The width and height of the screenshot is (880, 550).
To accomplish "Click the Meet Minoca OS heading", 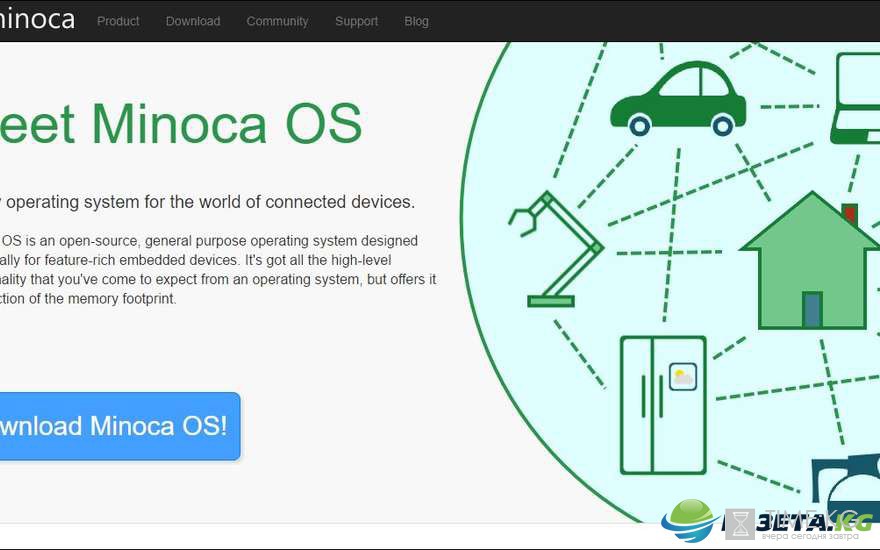I will pos(181,123).
